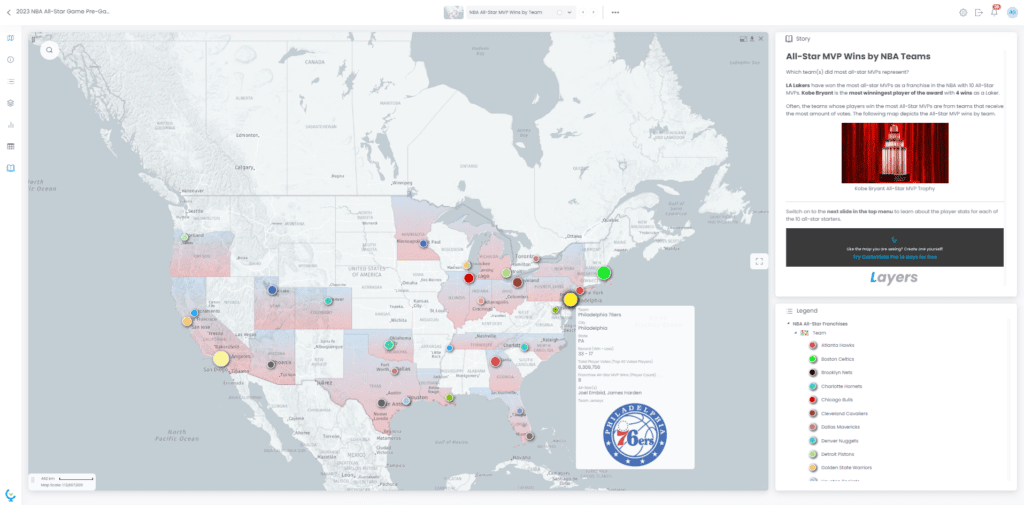
Task: Click the All-Star MVP Wins by NBA Teams heading
Action: 858,57
